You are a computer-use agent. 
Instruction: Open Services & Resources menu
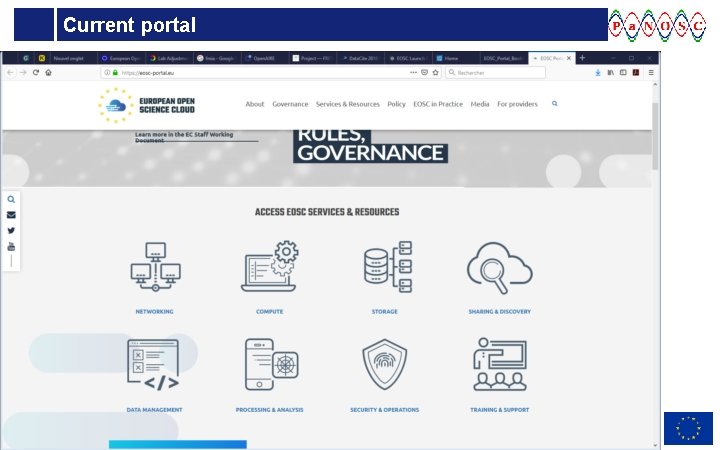(x=348, y=104)
